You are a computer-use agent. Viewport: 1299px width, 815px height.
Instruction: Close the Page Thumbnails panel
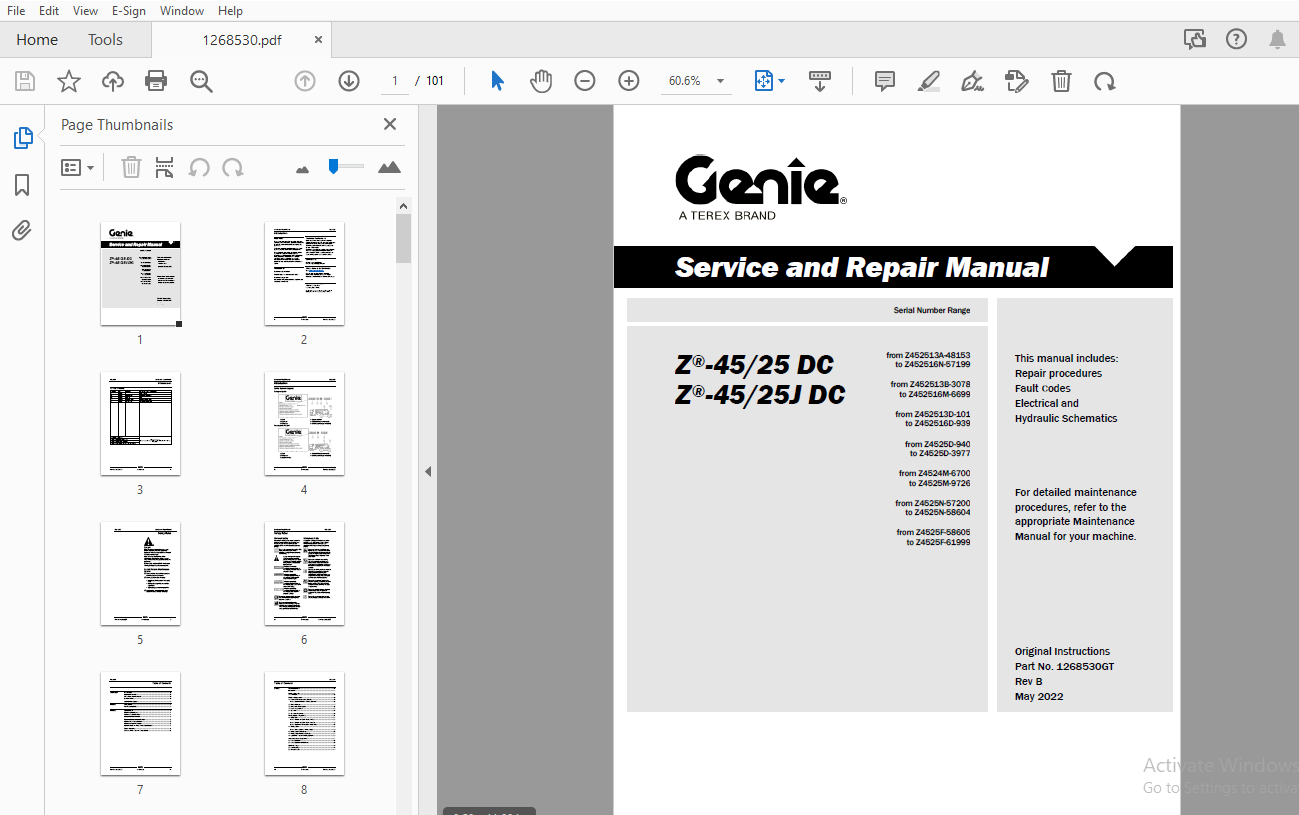[x=390, y=124]
